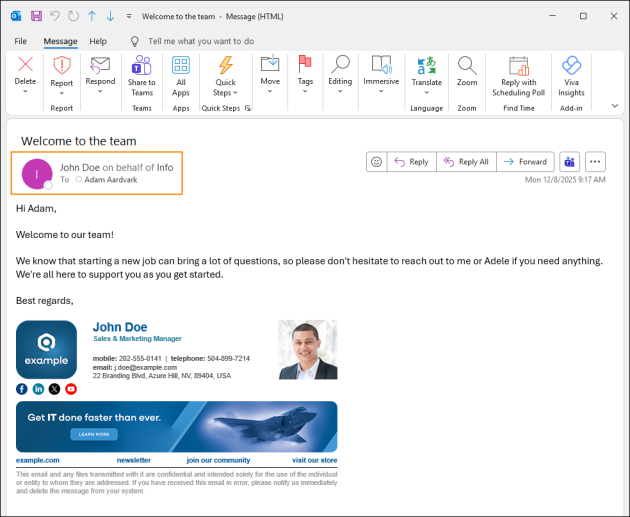Click the Reply All button
The image size is (630, 517).
(466, 162)
